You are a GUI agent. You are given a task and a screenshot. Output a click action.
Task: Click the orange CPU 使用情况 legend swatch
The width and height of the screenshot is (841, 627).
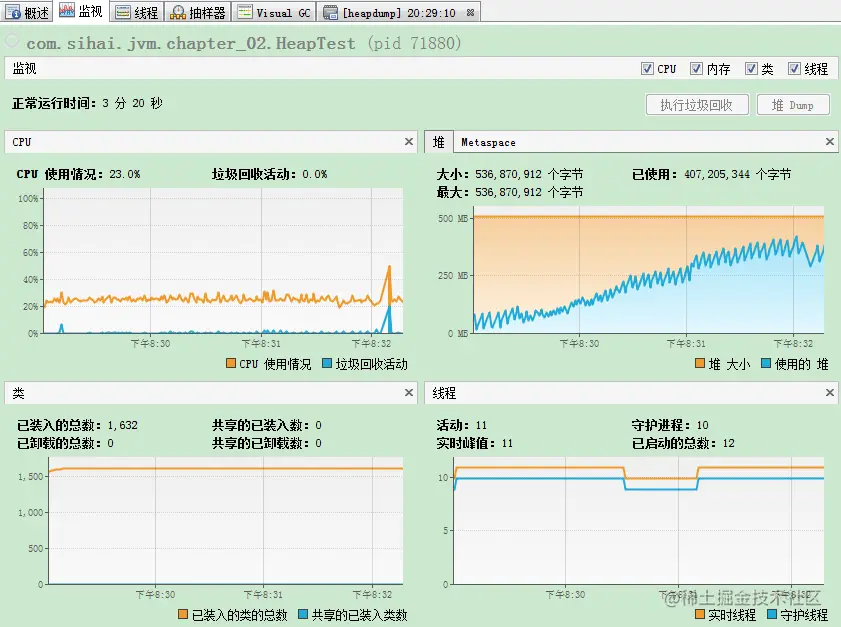click(x=231, y=363)
